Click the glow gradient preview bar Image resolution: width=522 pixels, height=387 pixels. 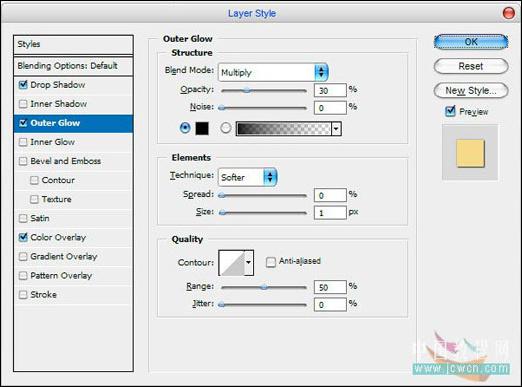pyautogui.click(x=284, y=129)
